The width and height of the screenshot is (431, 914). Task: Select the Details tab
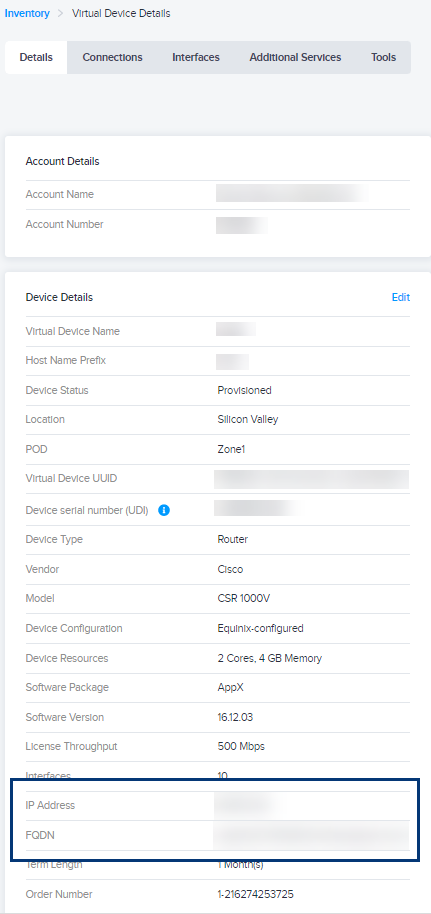[36, 57]
